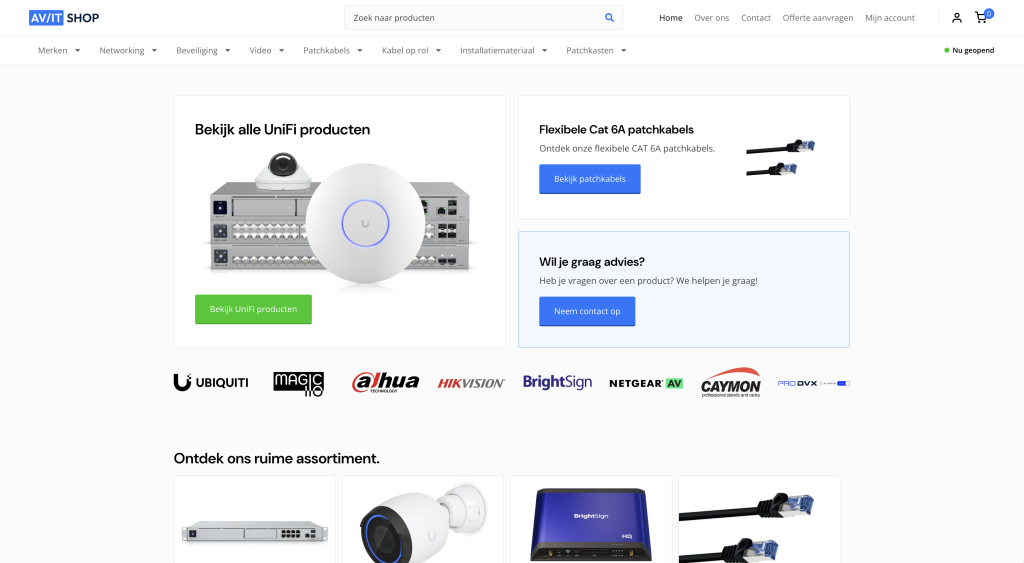Expand the Patchkabels dropdown menu
This screenshot has height=563, width=1024.
pyautogui.click(x=332, y=50)
